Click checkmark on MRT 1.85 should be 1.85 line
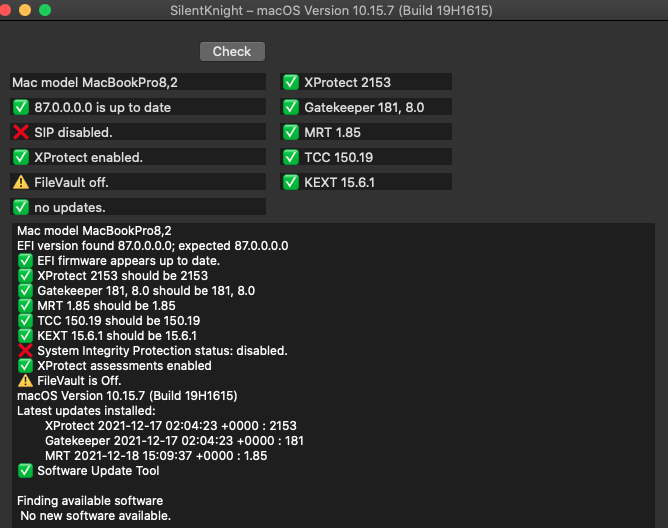This screenshot has width=668, height=528. (26, 306)
